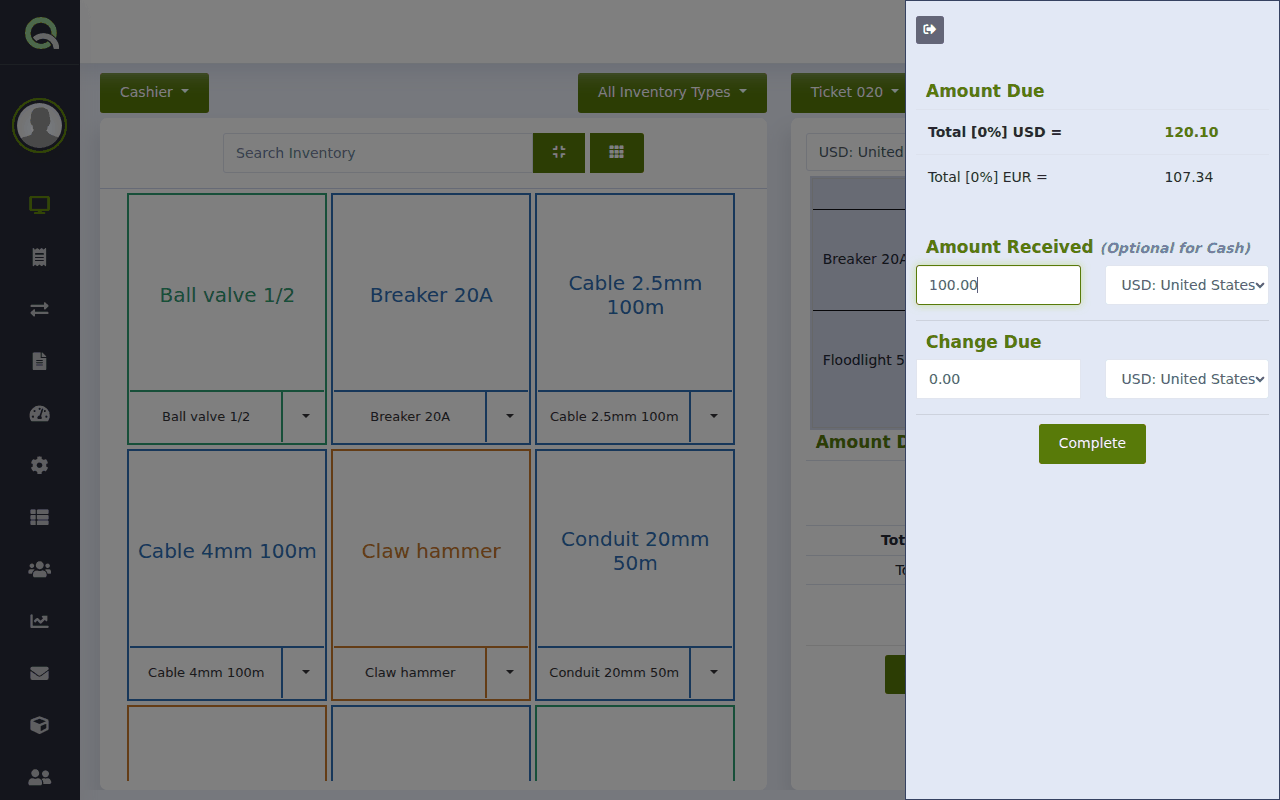Open the envelope mail icon in sidebar

point(40,673)
